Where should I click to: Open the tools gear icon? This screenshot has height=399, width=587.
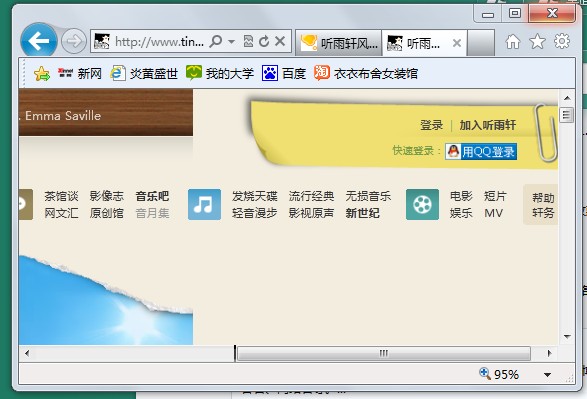click(562, 41)
